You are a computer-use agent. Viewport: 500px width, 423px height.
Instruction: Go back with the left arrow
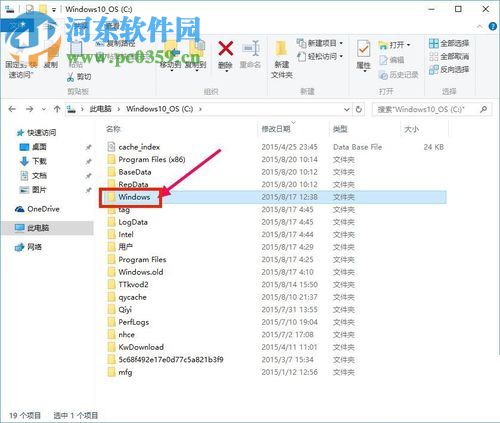pos(12,109)
